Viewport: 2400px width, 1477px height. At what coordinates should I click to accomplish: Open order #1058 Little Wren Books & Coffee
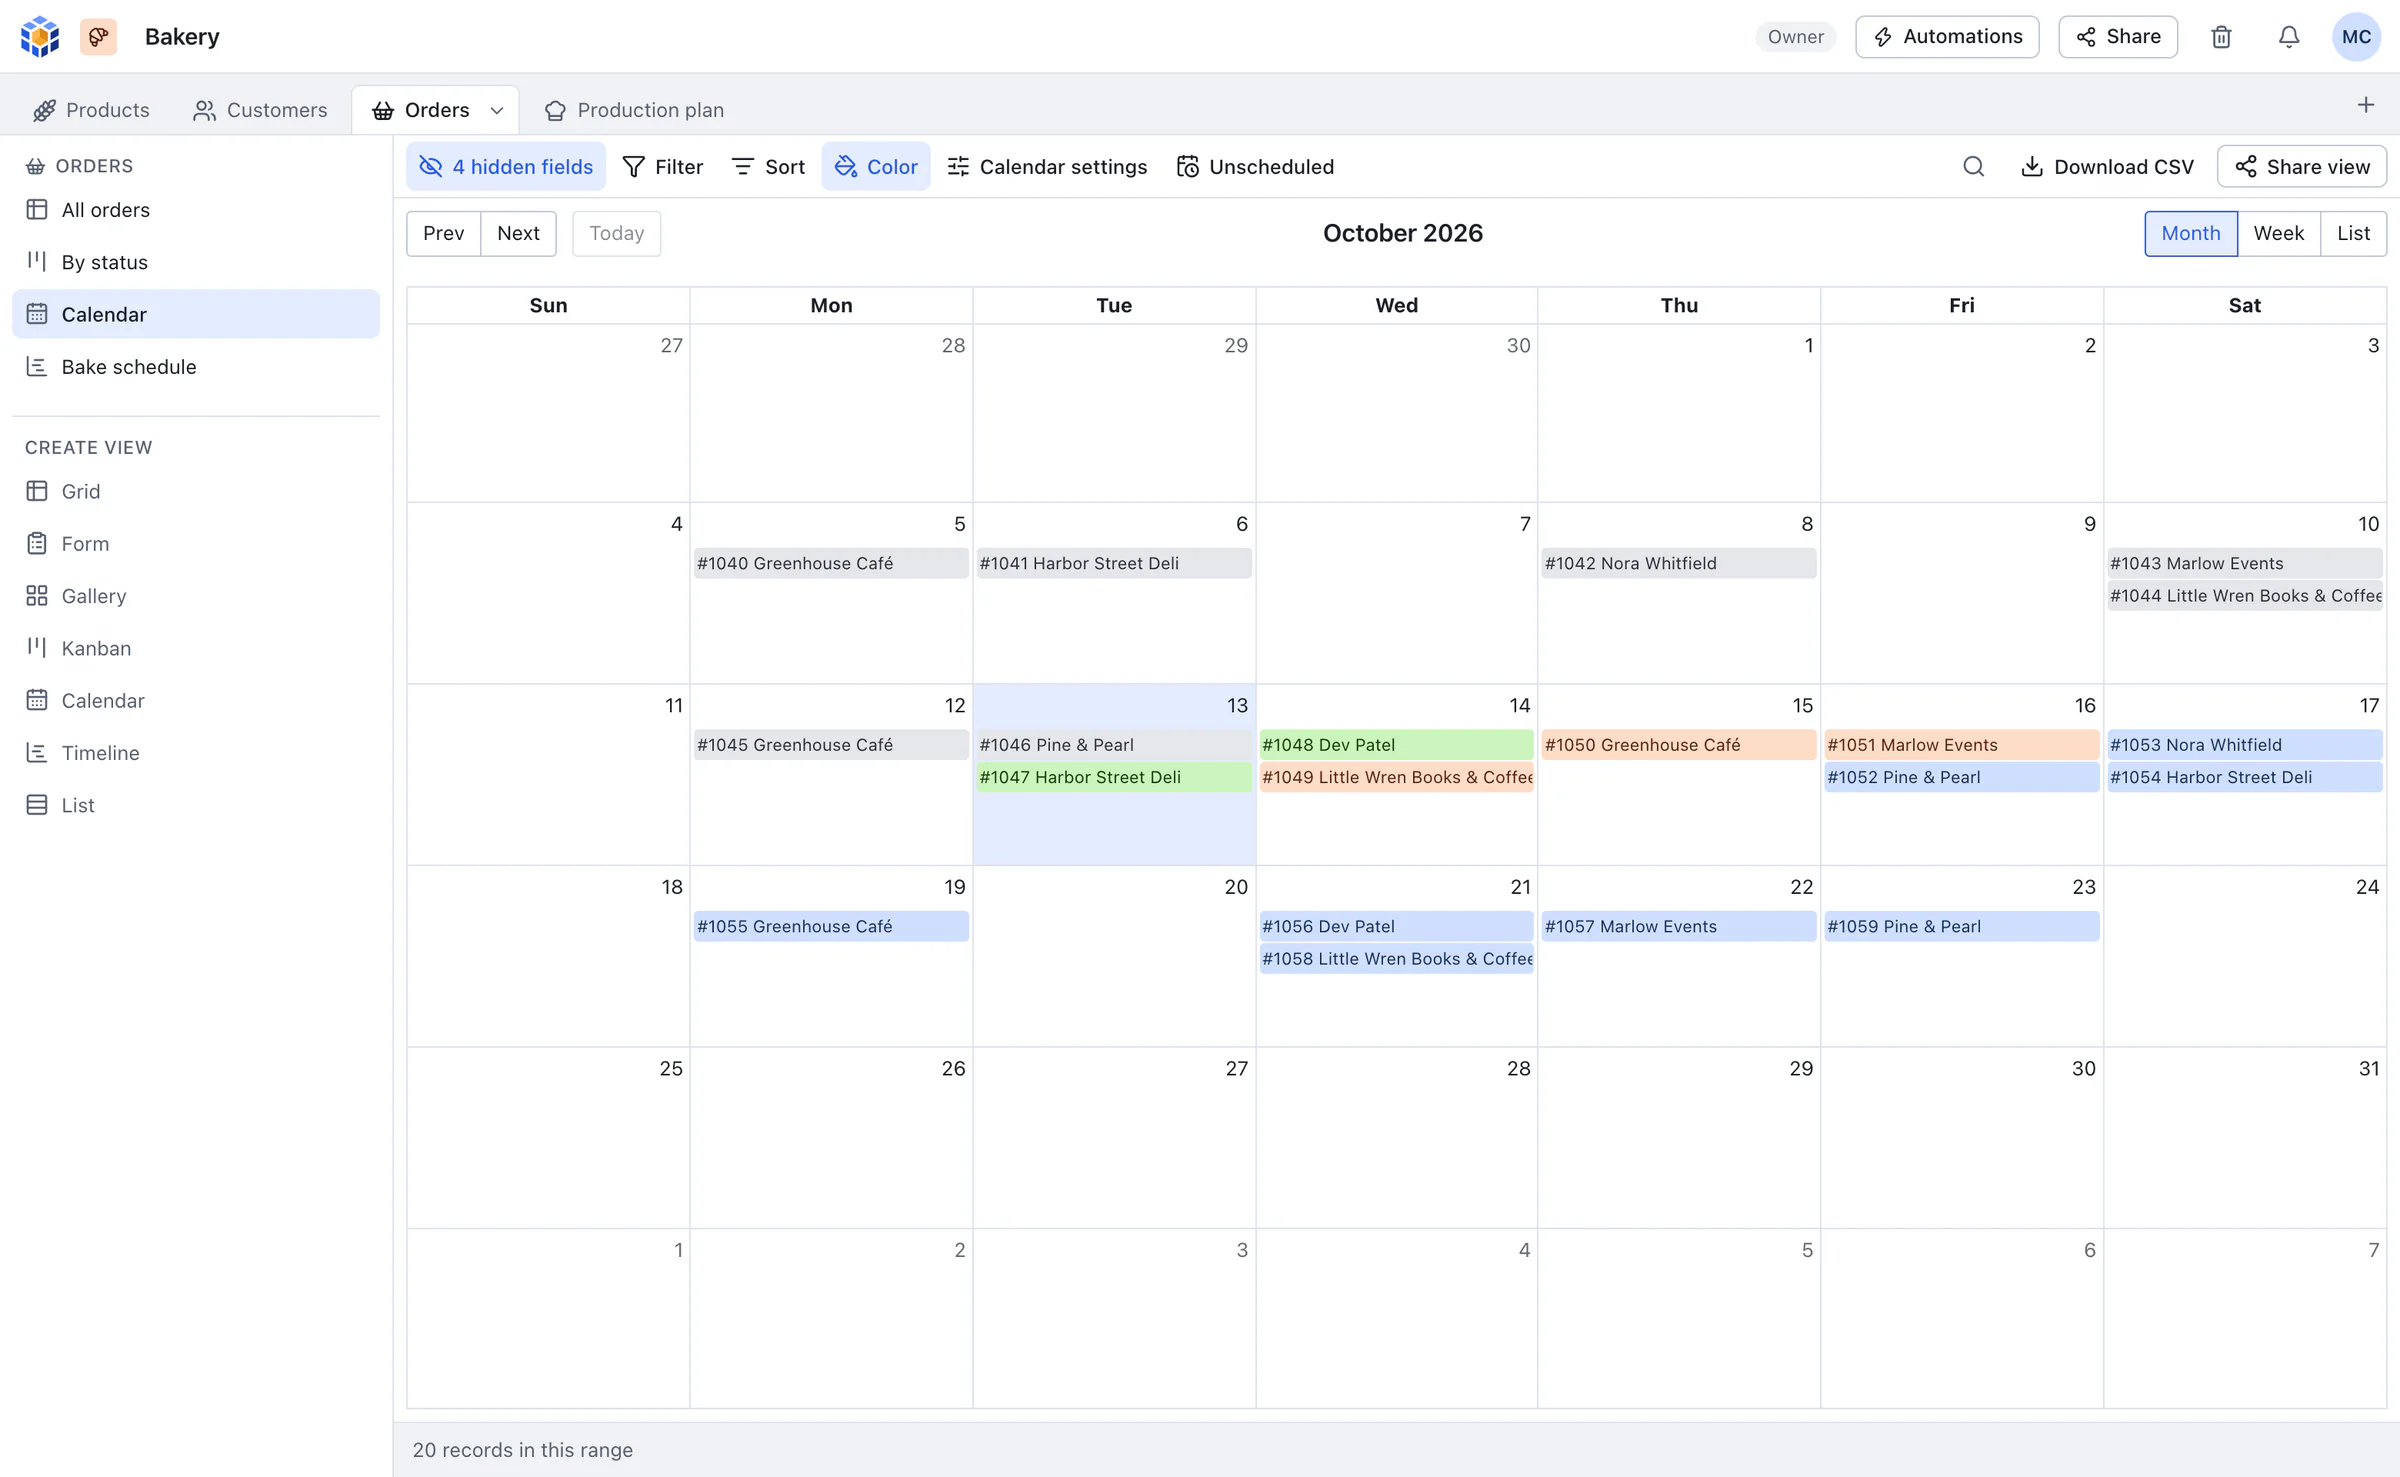click(1396, 959)
